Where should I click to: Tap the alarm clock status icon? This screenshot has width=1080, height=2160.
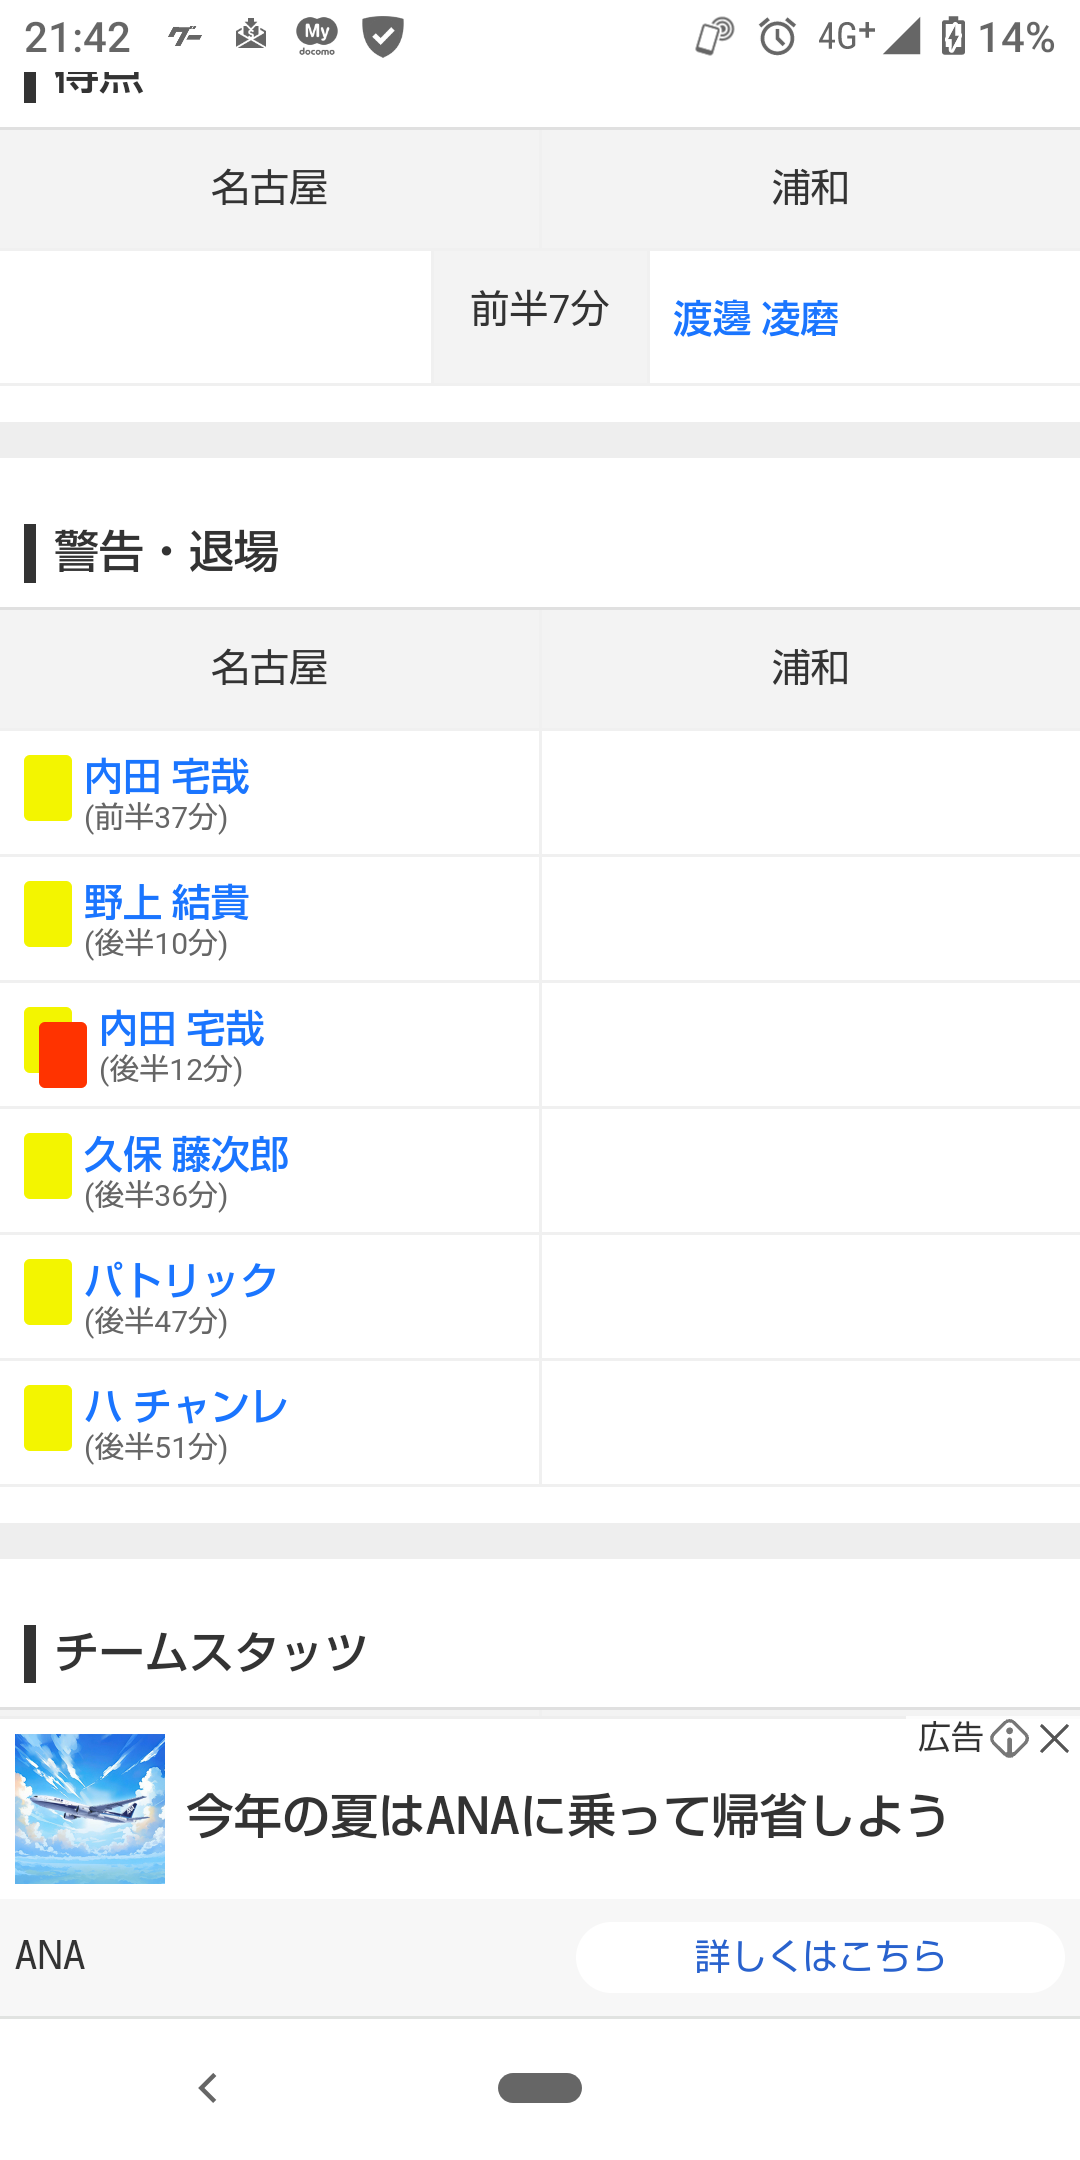777,37
